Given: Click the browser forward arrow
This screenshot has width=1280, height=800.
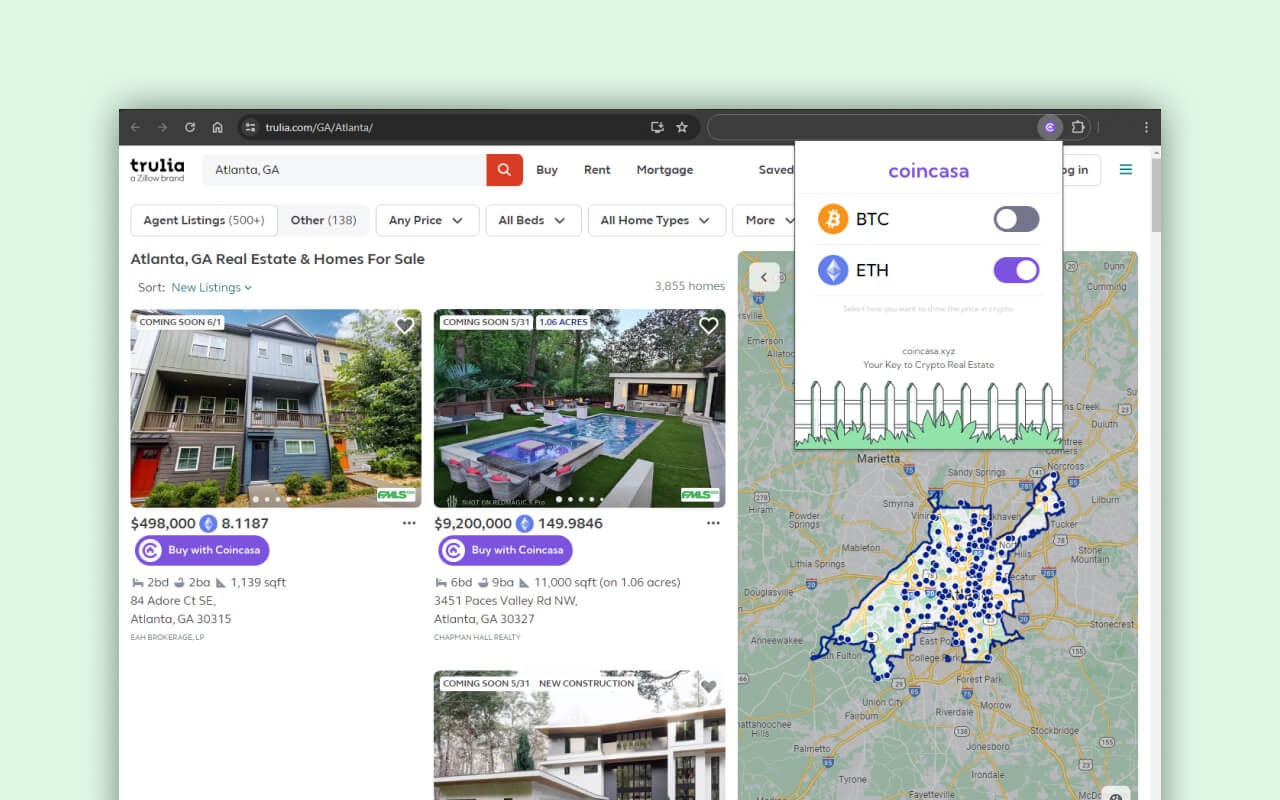Looking at the screenshot, I should (x=162, y=127).
